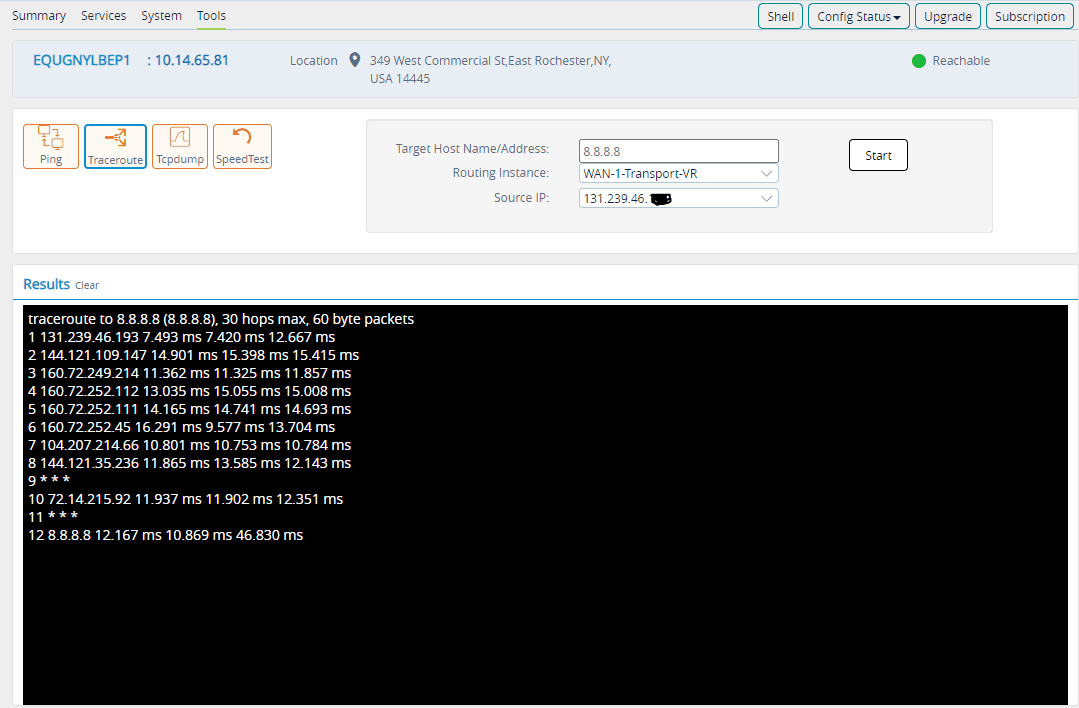Open the Tcpdump capture tool

coord(180,146)
